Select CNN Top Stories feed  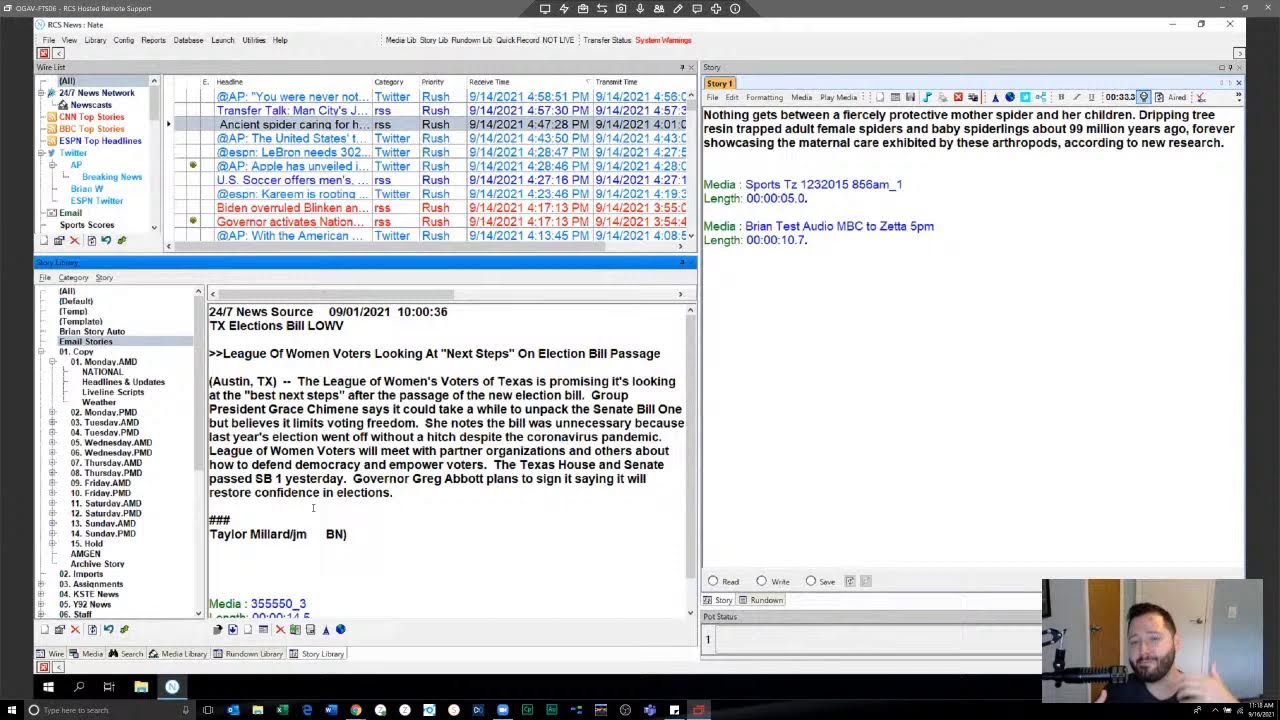click(x=91, y=117)
